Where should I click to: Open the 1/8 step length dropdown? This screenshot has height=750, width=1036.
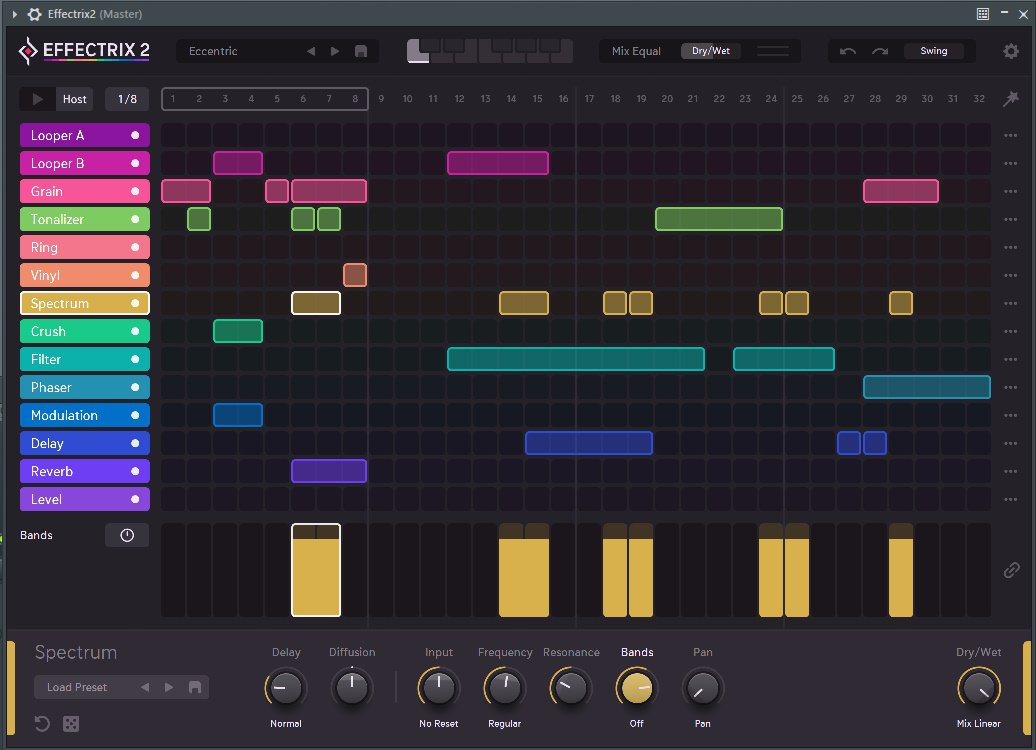[x=127, y=99]
